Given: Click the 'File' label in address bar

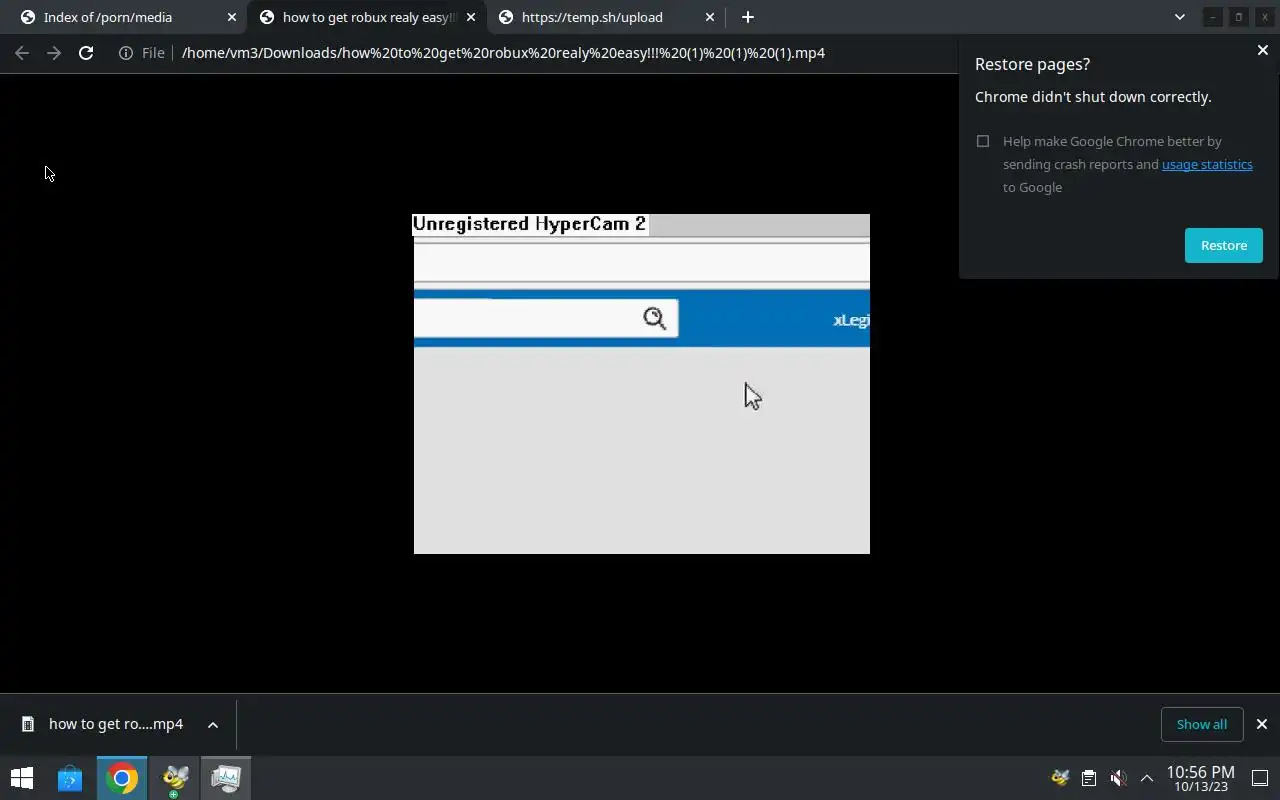Looking at the screenshot, I should [x=153, y=53].
